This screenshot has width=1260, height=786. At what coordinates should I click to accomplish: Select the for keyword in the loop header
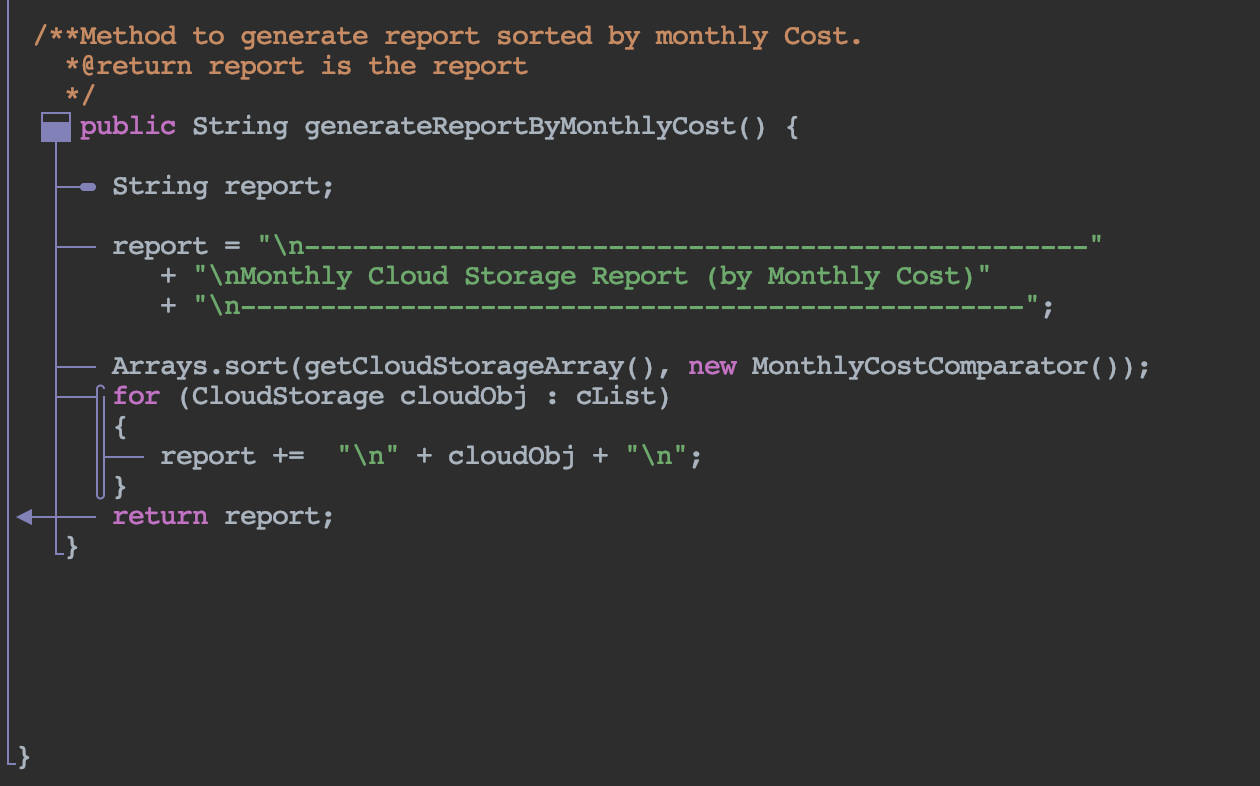[x=135, y=396]
